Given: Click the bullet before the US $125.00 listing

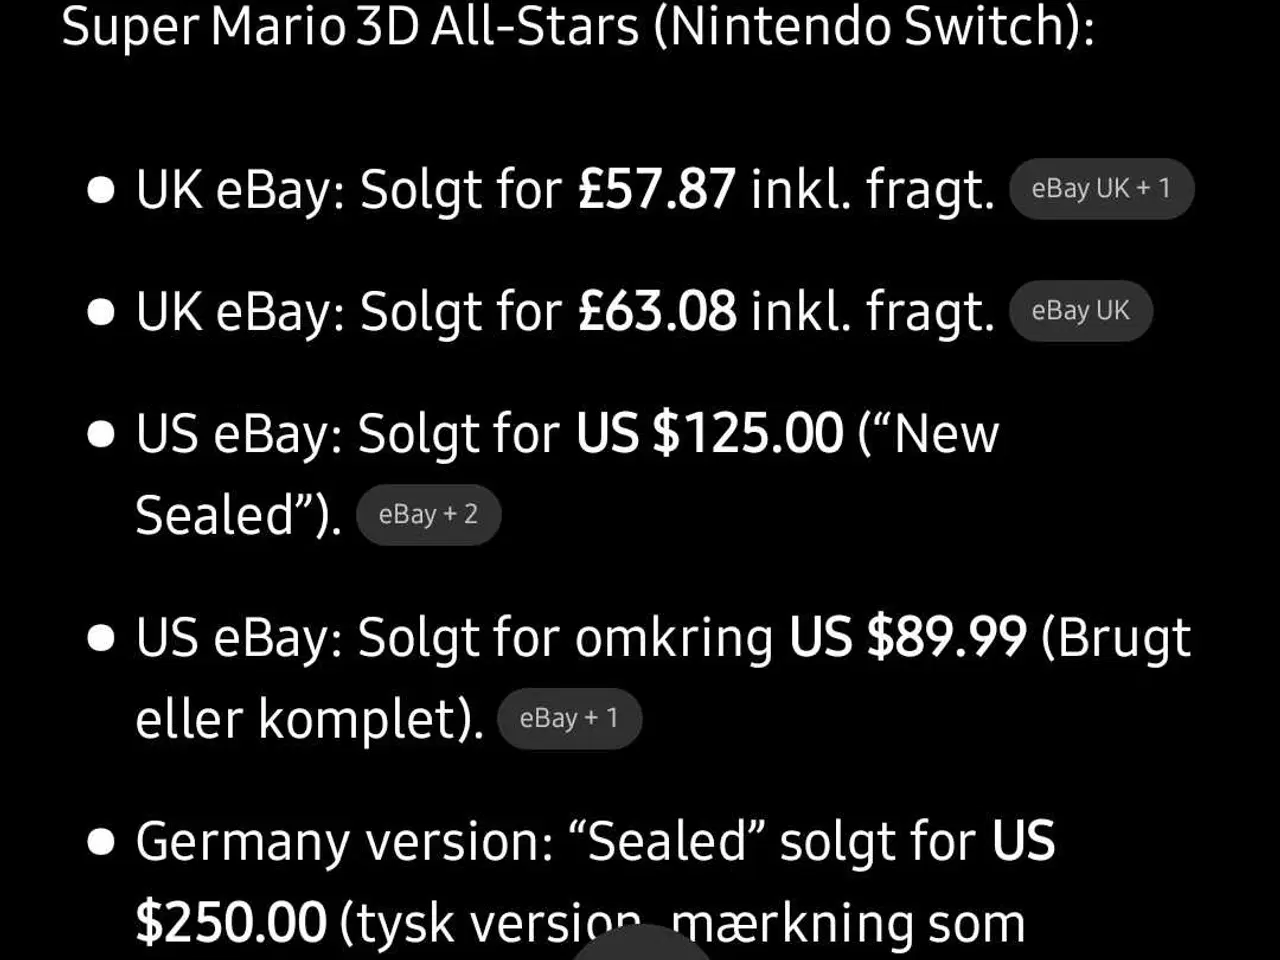Looking at the screenshot, I should pos(101,435).
